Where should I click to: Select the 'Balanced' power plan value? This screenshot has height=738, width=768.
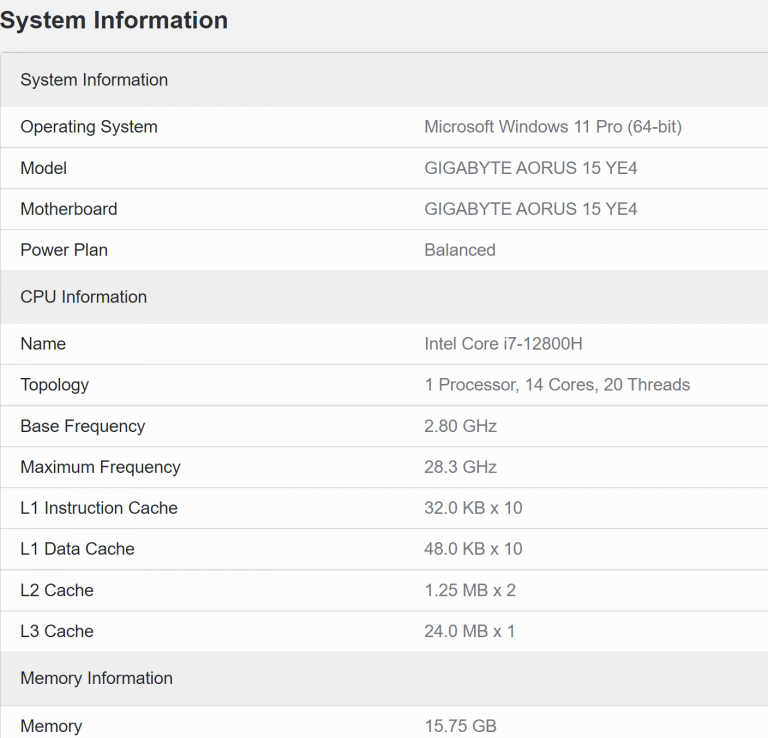460,250
